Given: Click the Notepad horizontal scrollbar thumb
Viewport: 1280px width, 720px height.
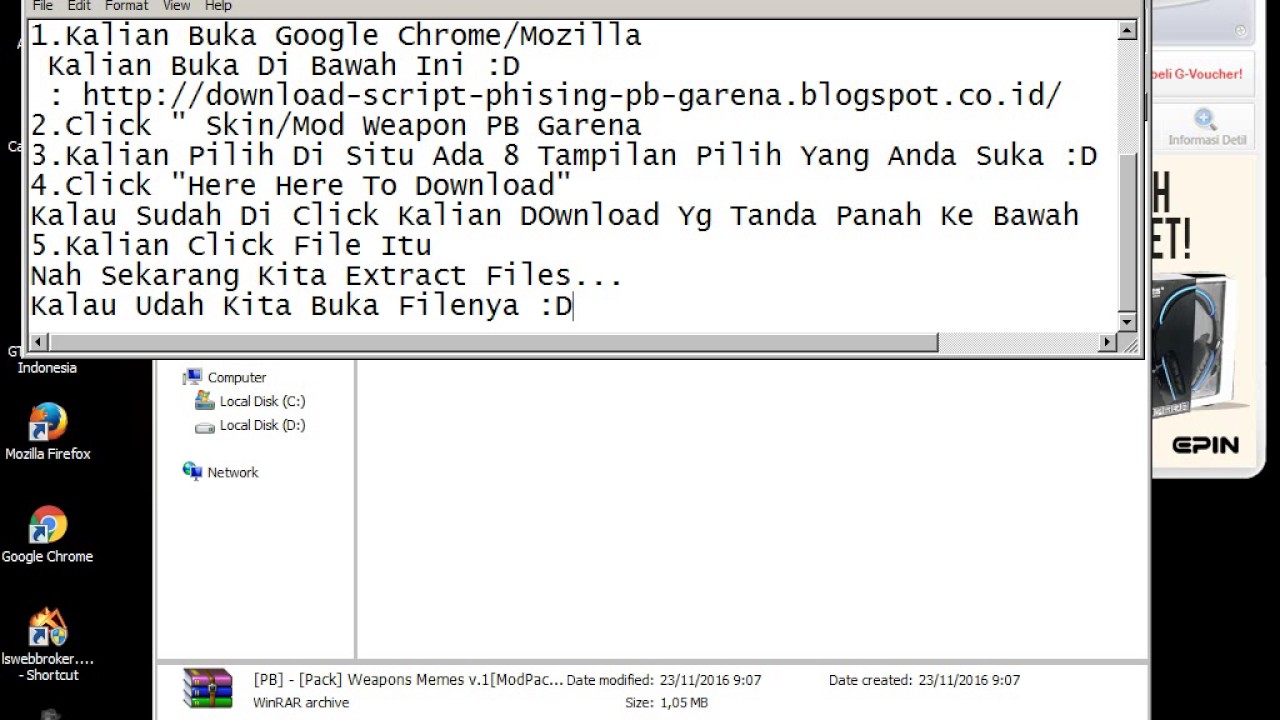Looking at the screenshot, I should [492, 342].
